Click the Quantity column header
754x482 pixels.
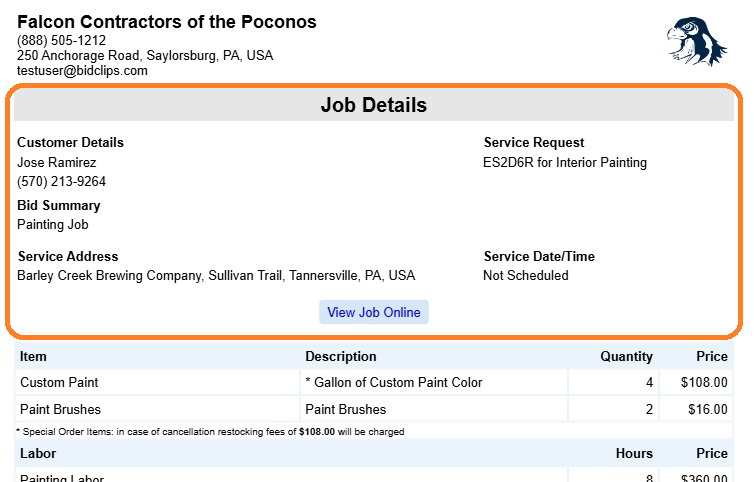pyautogui.click(x=626, y=356)
